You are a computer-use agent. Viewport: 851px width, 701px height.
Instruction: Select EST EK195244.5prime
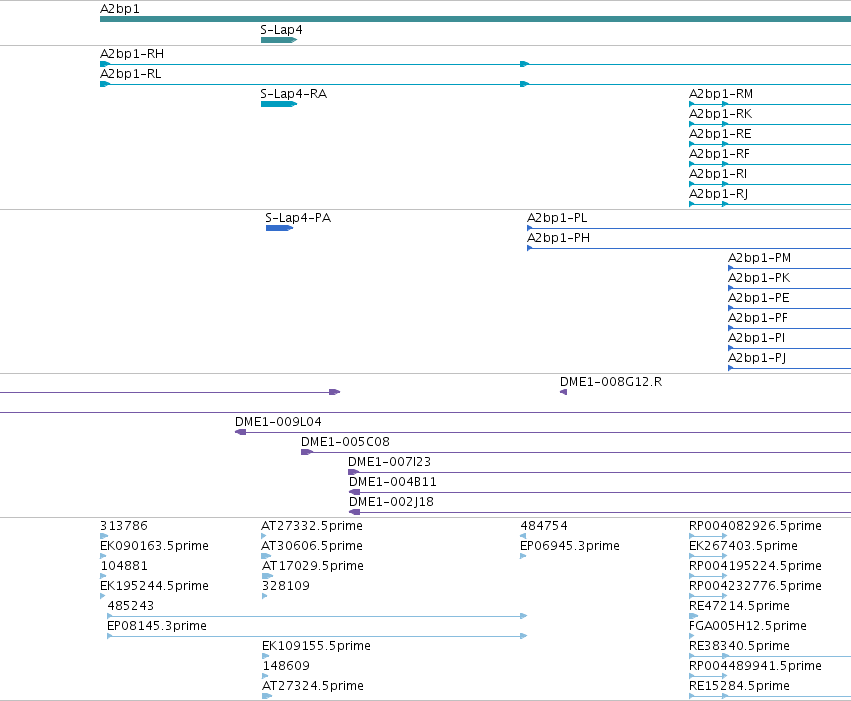click(x=155, y=587)
